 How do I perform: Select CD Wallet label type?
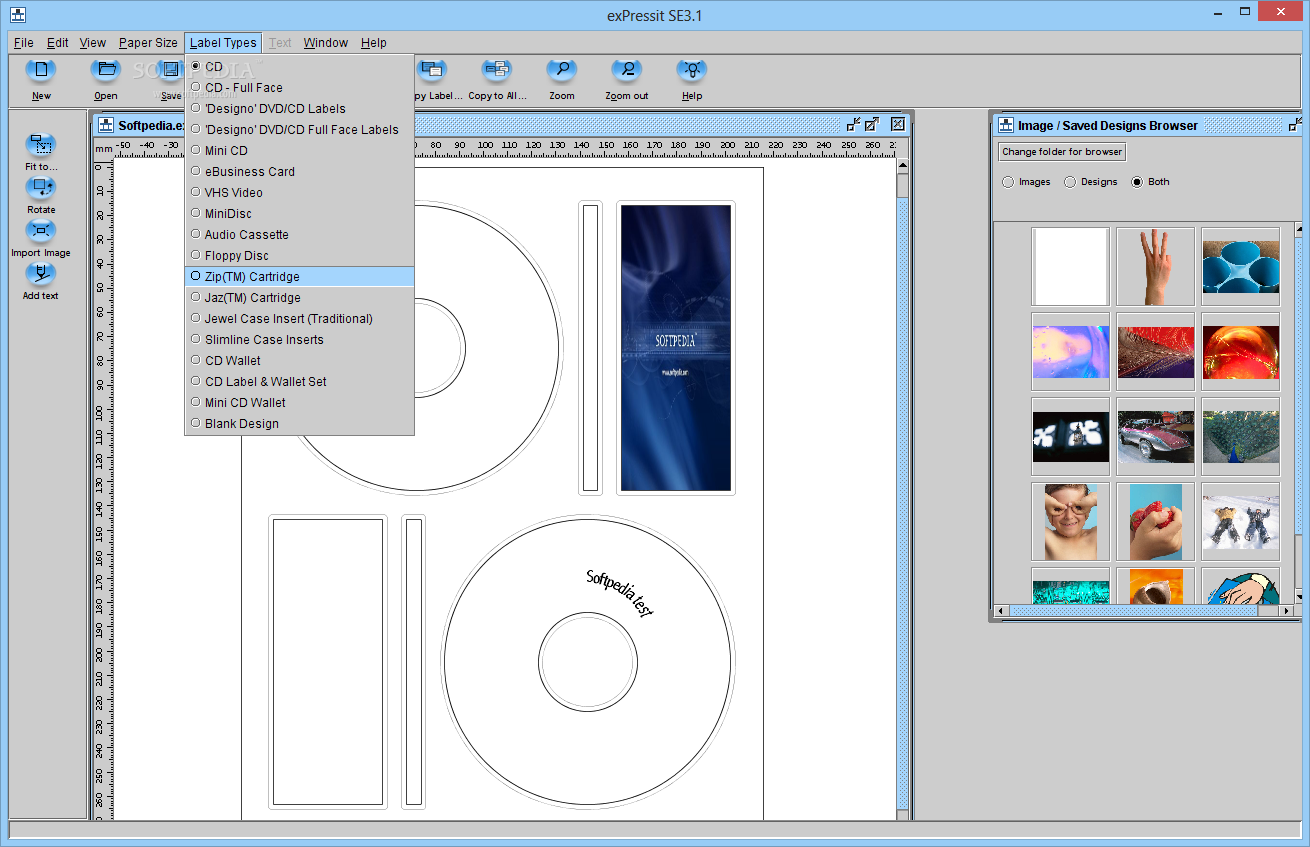[x=299, y=361]
